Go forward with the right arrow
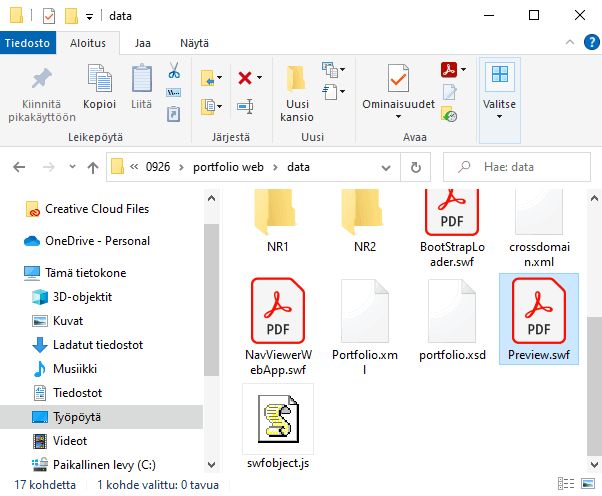This screenshot has height=496, width=602. (x=48, y=167)
